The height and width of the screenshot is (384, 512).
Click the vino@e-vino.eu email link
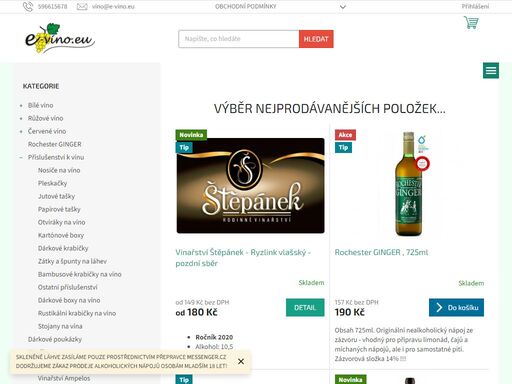(x=113, y=6)
